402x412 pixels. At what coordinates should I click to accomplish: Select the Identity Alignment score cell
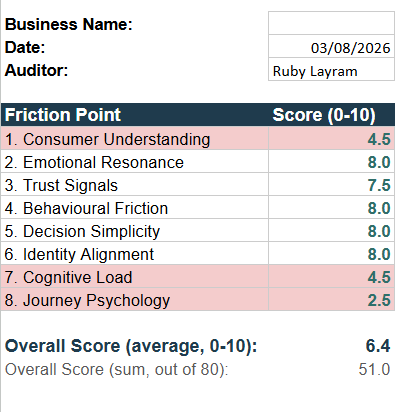coord(331,254)
